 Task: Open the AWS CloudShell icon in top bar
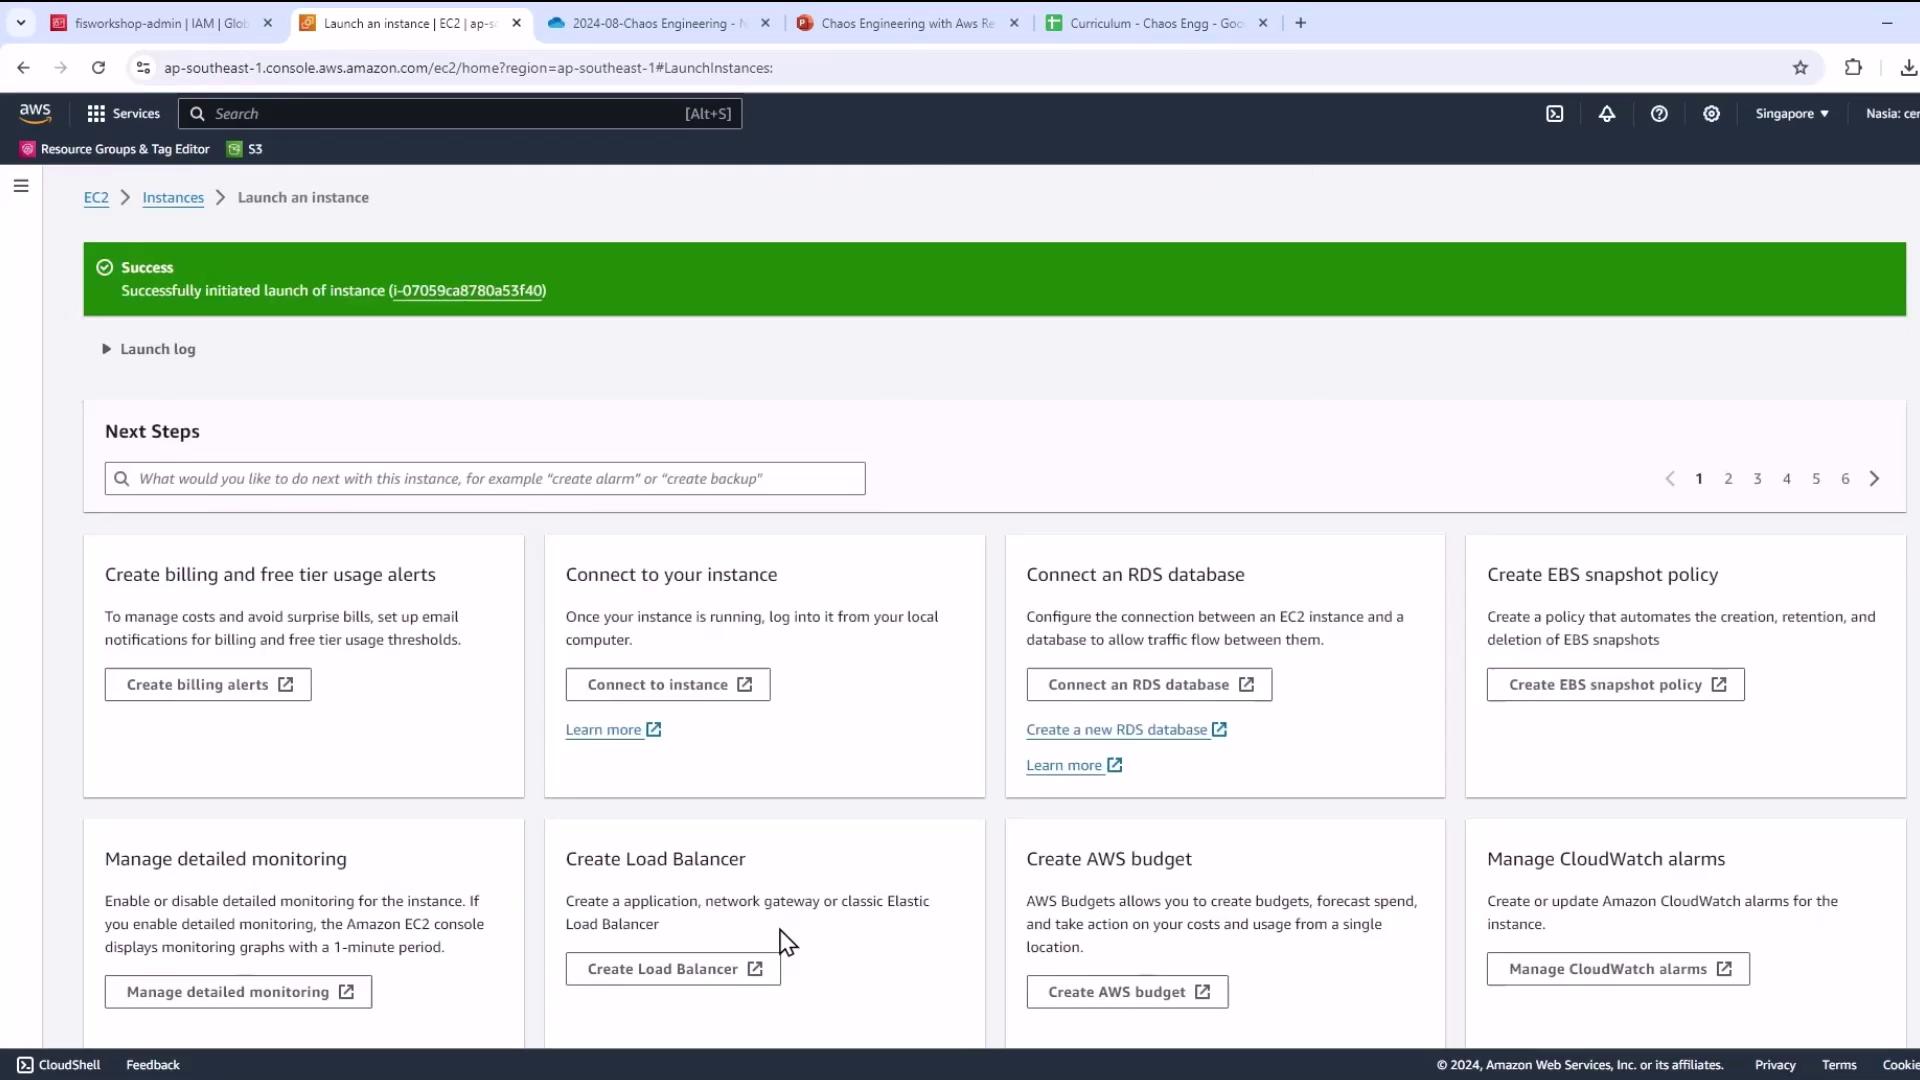click(1554, 114)
